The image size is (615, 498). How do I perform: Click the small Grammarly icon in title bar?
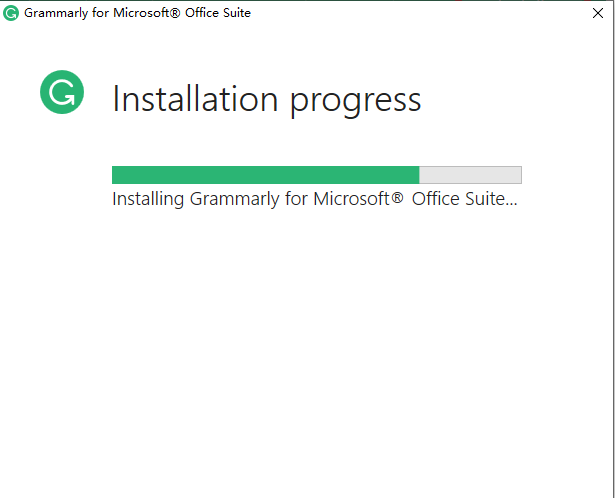coord(11,13)
